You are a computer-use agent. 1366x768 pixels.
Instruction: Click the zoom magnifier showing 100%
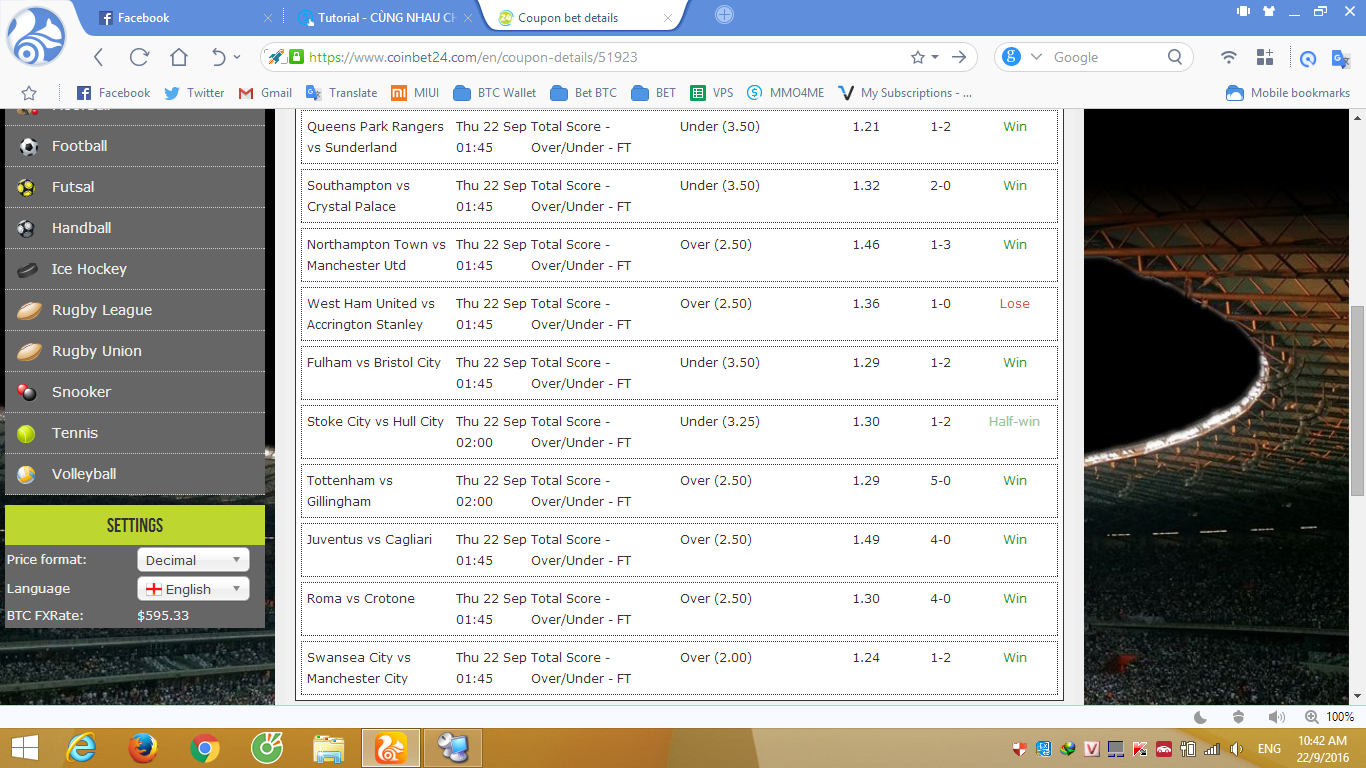(1312, 717)
